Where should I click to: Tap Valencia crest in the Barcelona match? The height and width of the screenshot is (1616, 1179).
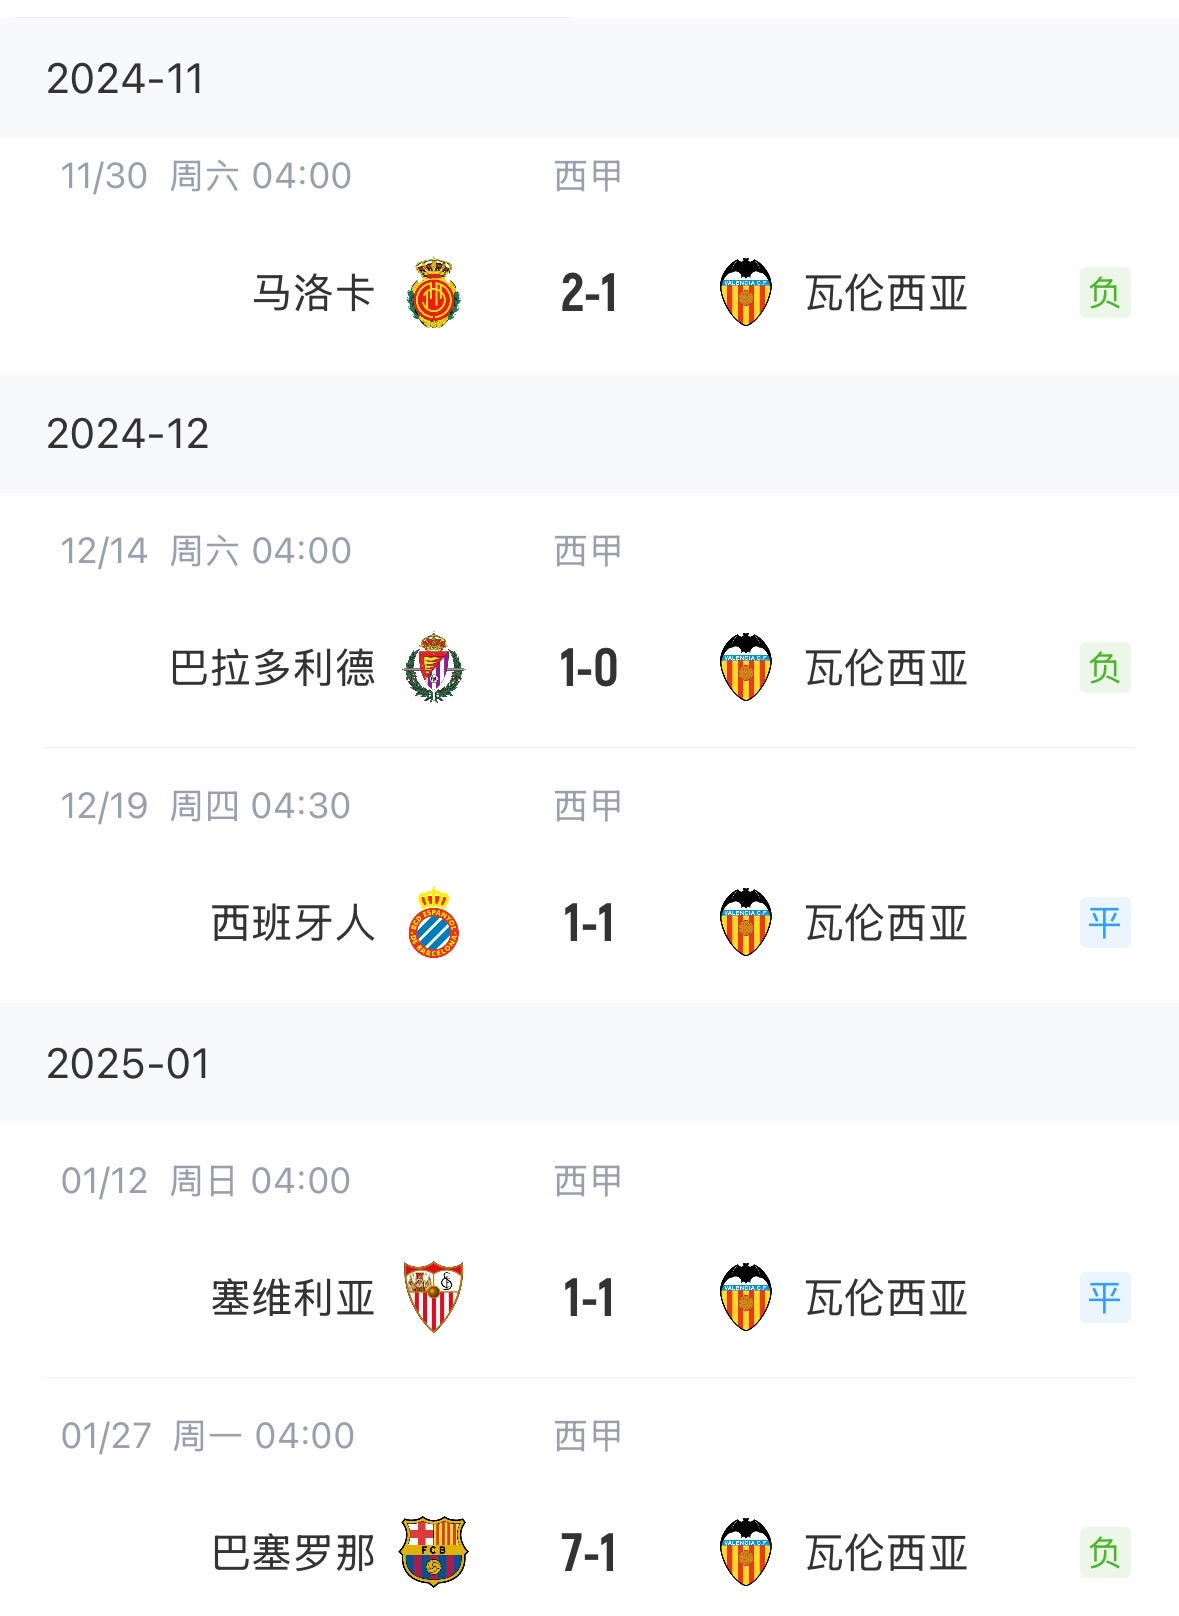[x=746, y=1553]
